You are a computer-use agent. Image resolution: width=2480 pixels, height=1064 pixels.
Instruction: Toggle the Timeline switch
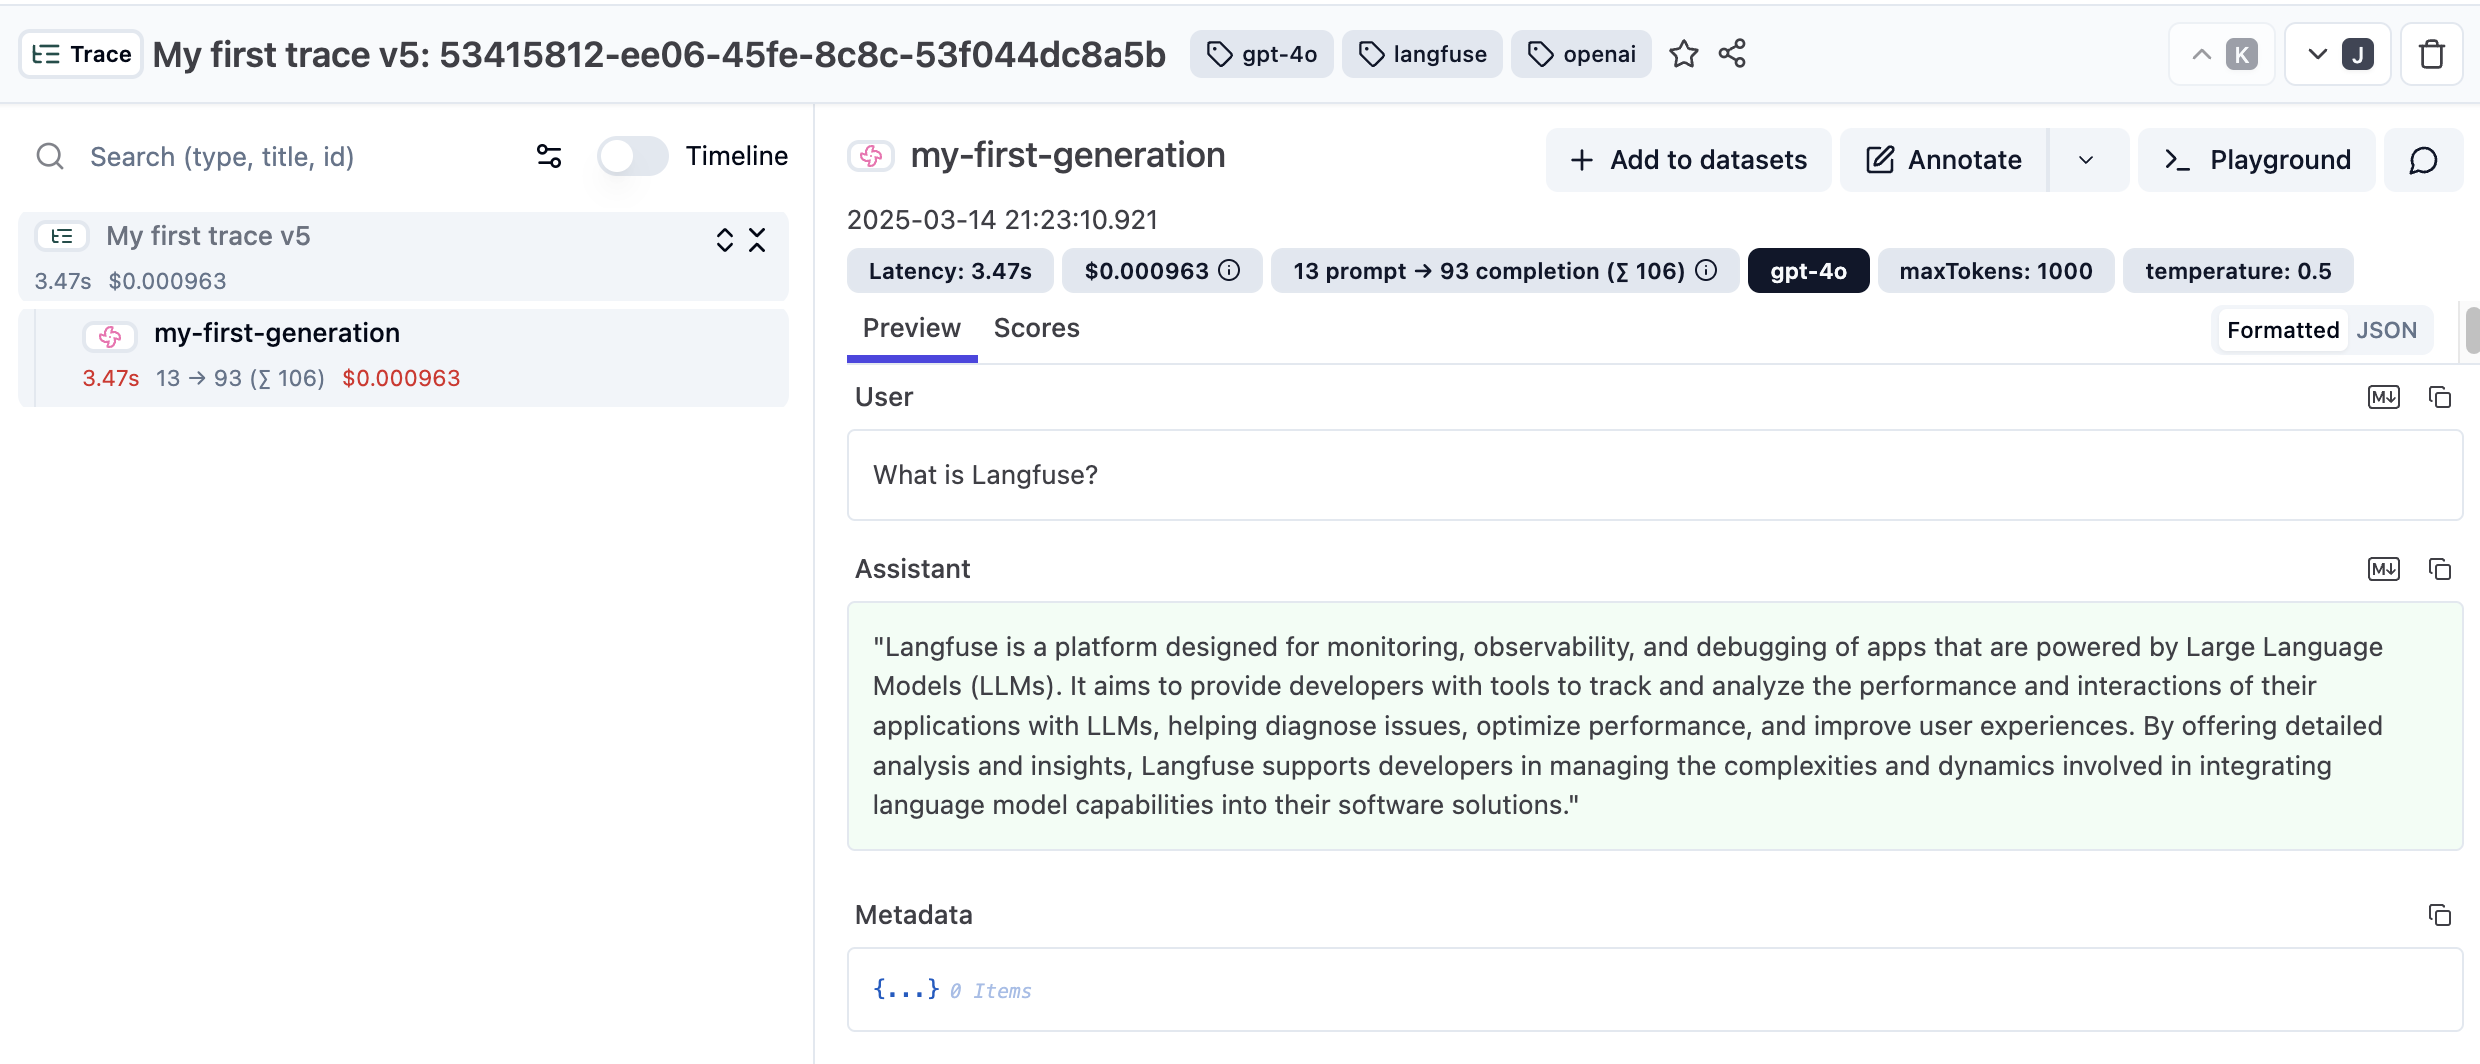(x=632, y=156)
